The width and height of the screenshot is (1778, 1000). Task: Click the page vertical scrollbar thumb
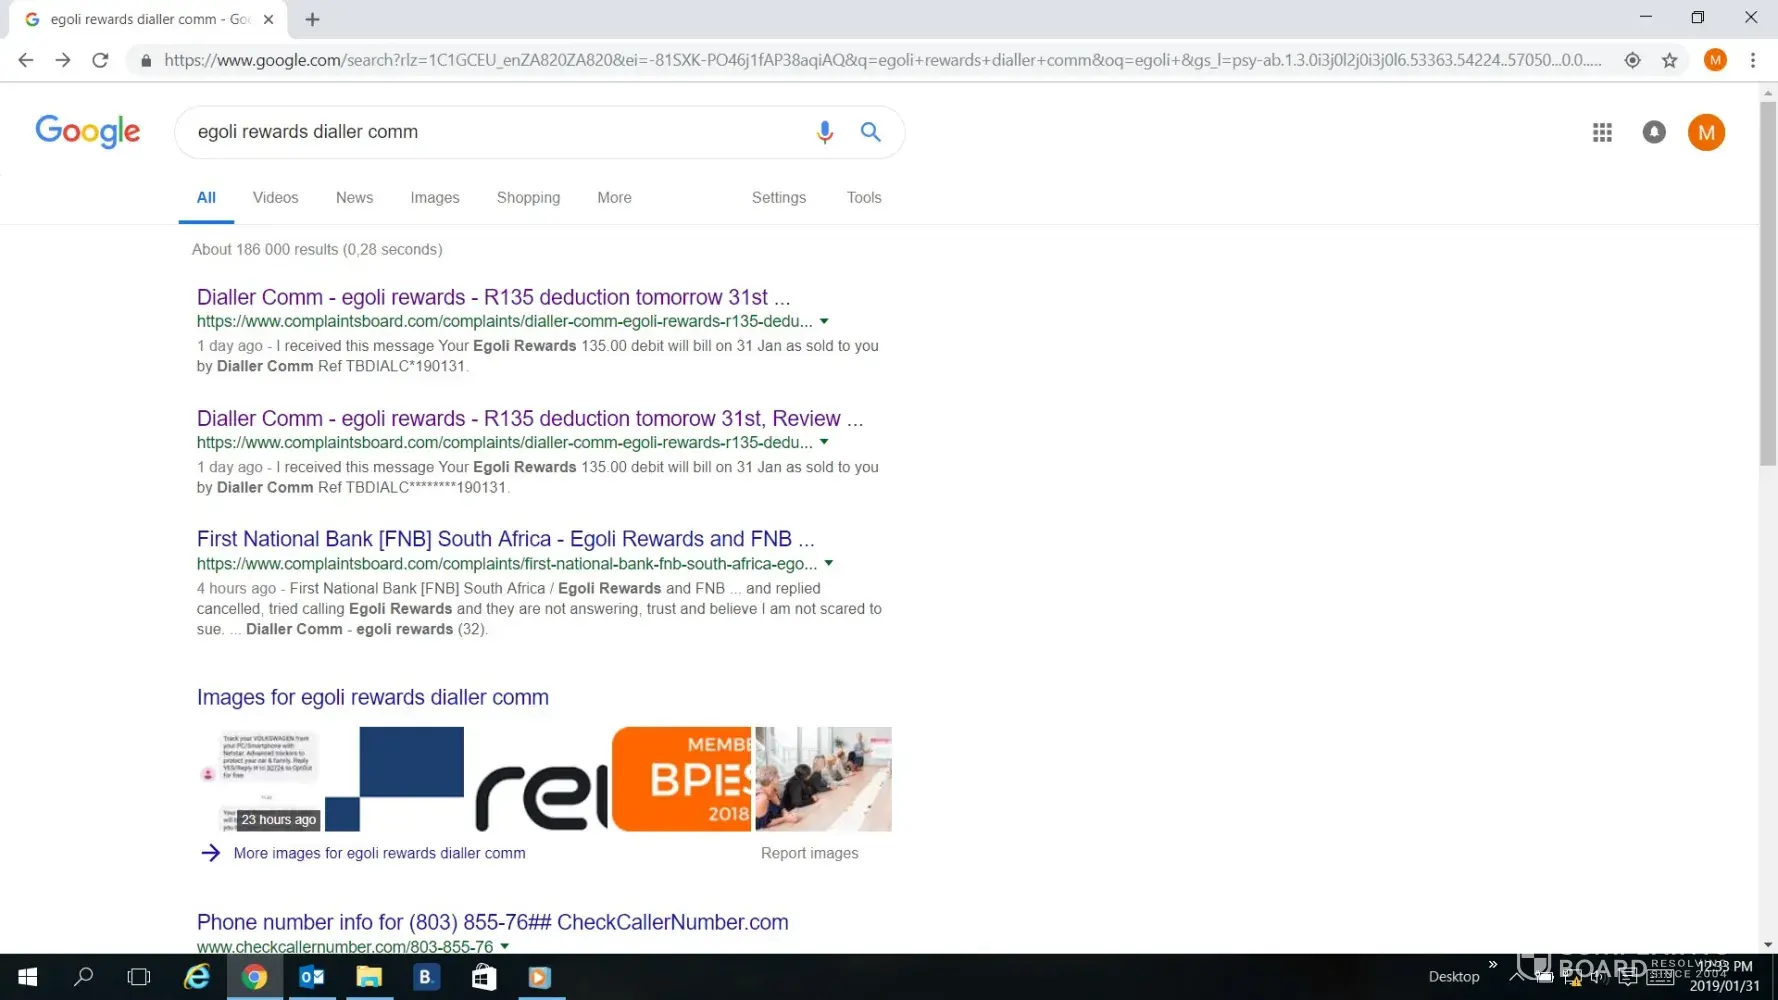coord(1768,283)
